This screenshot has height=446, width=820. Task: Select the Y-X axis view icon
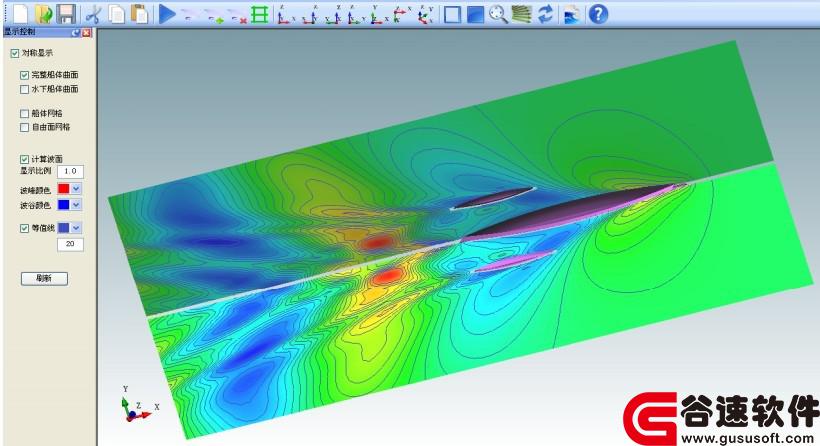click(379, 14)
